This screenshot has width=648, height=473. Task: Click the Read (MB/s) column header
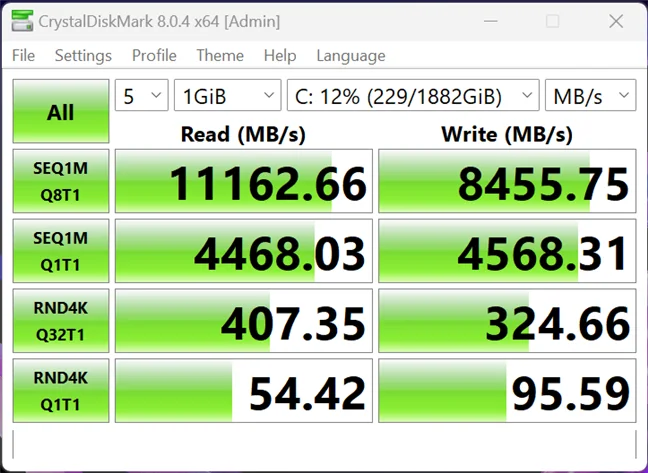coord(243,134)
